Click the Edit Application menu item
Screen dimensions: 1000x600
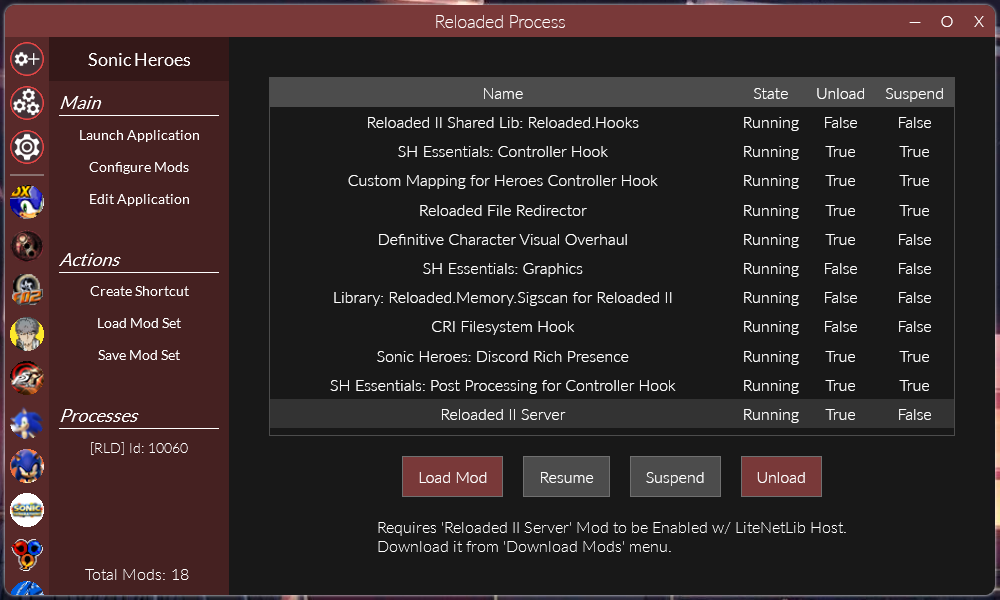click(x=139, y=199)
